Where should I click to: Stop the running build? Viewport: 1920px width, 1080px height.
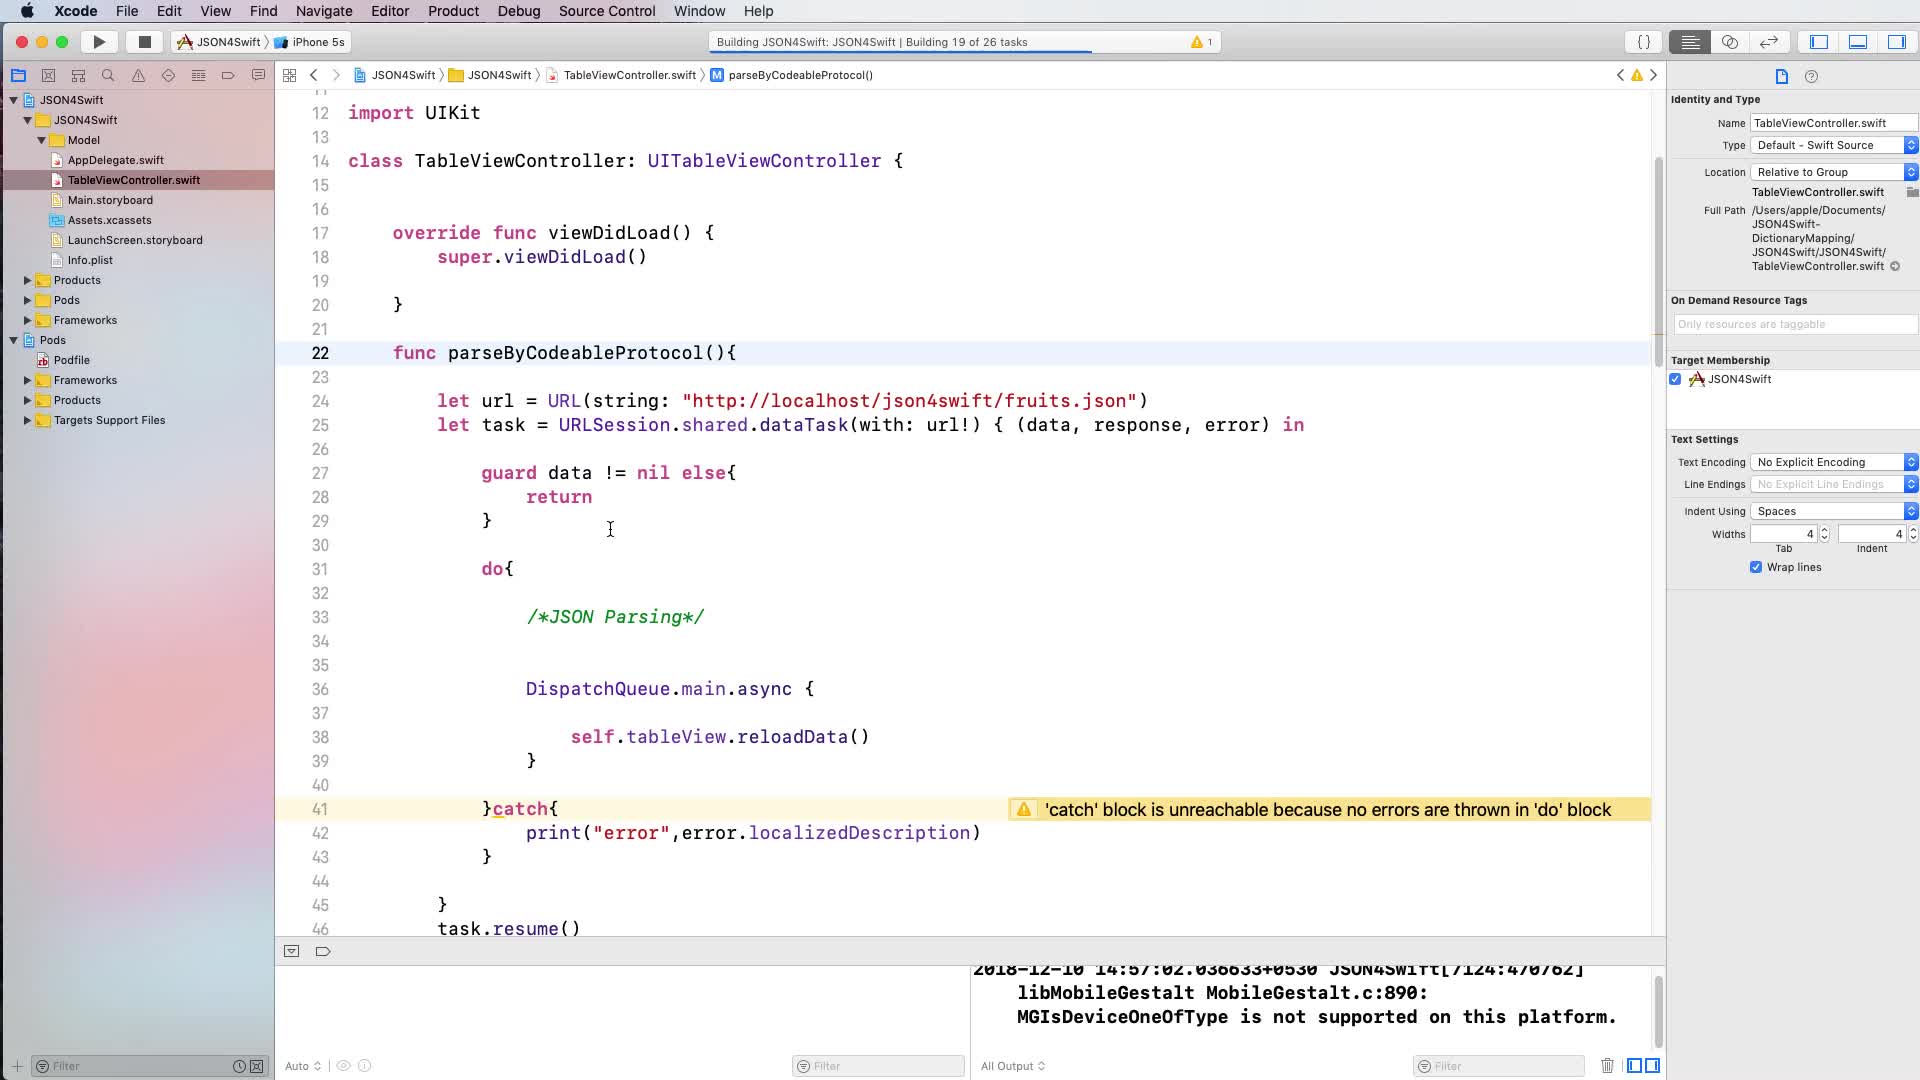[x=144, y=42]
